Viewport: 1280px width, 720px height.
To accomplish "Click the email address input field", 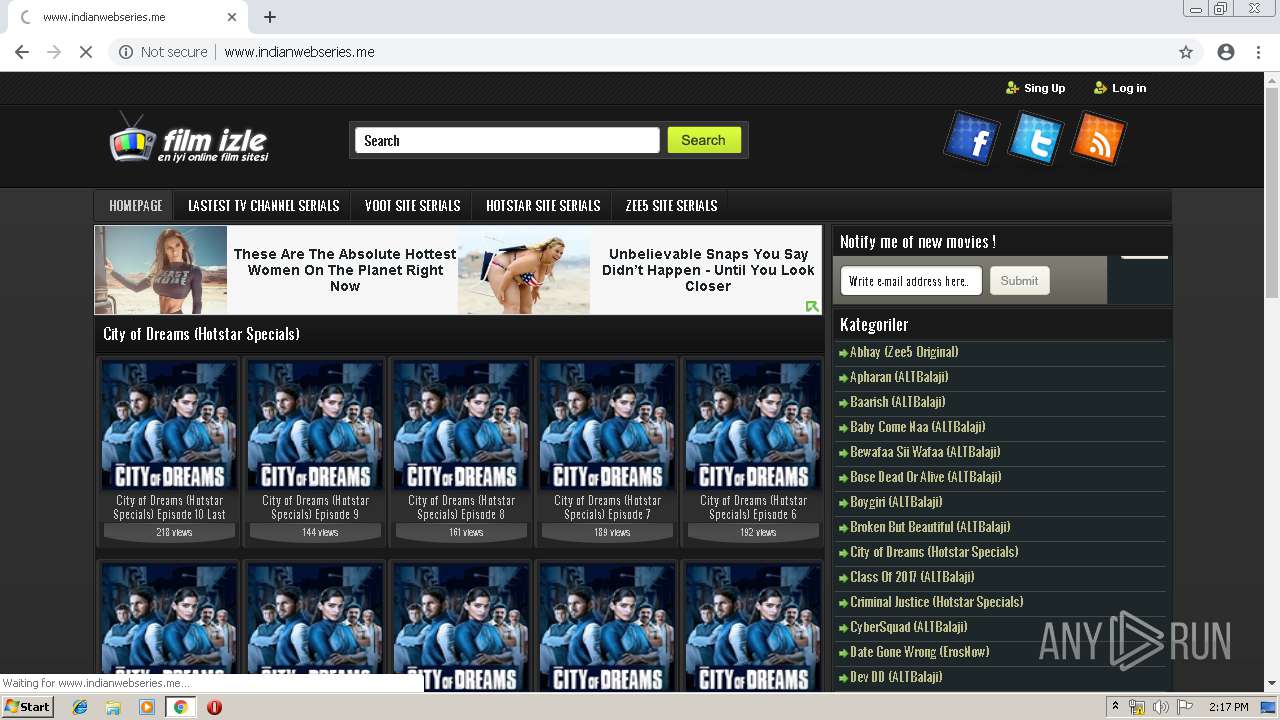I will tap(911, 281).
